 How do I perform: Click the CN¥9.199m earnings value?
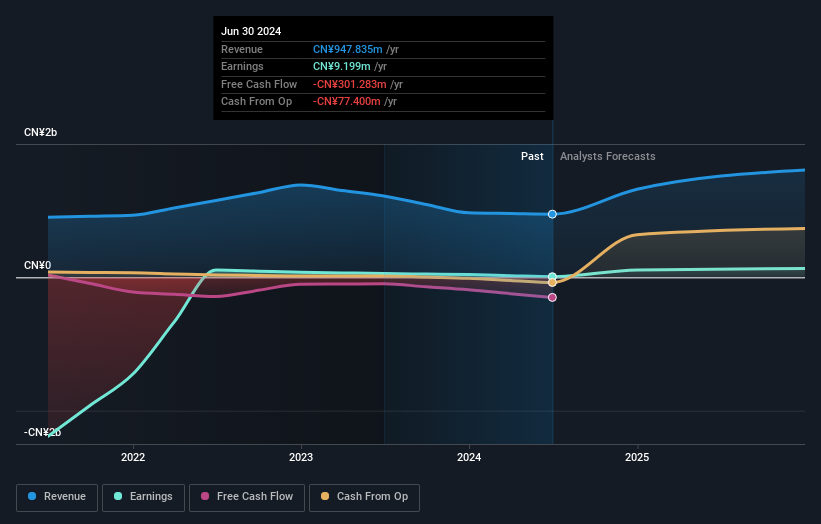pyautogui.click(x=342, y=66)
